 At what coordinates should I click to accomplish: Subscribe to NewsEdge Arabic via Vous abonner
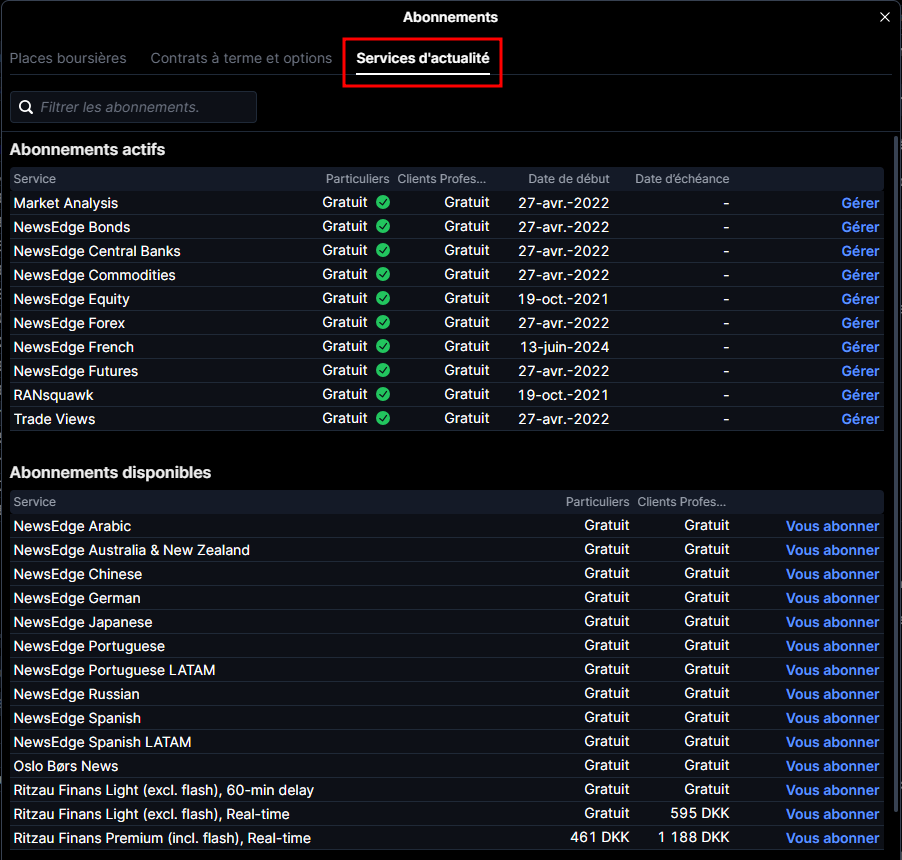click(x=832, y=526)
